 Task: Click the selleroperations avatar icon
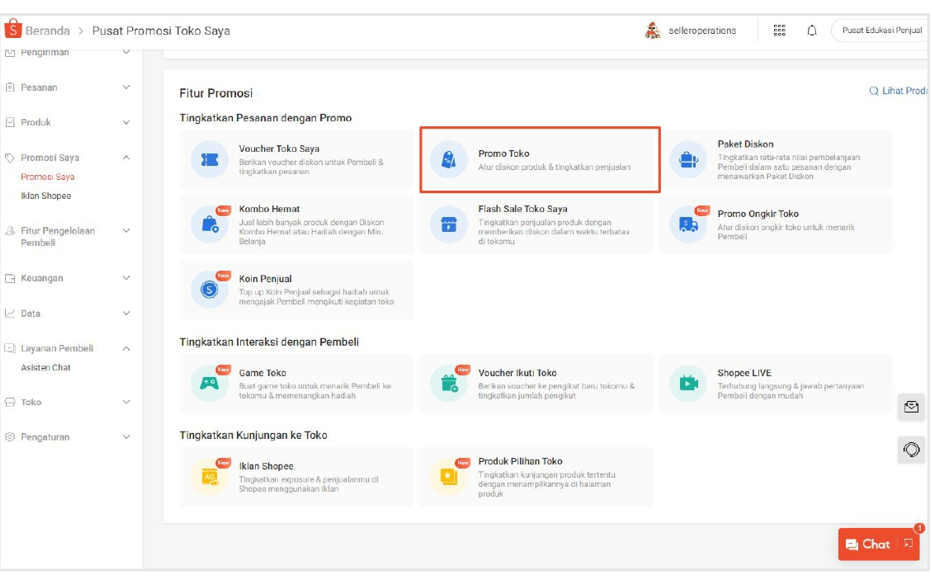653,30
